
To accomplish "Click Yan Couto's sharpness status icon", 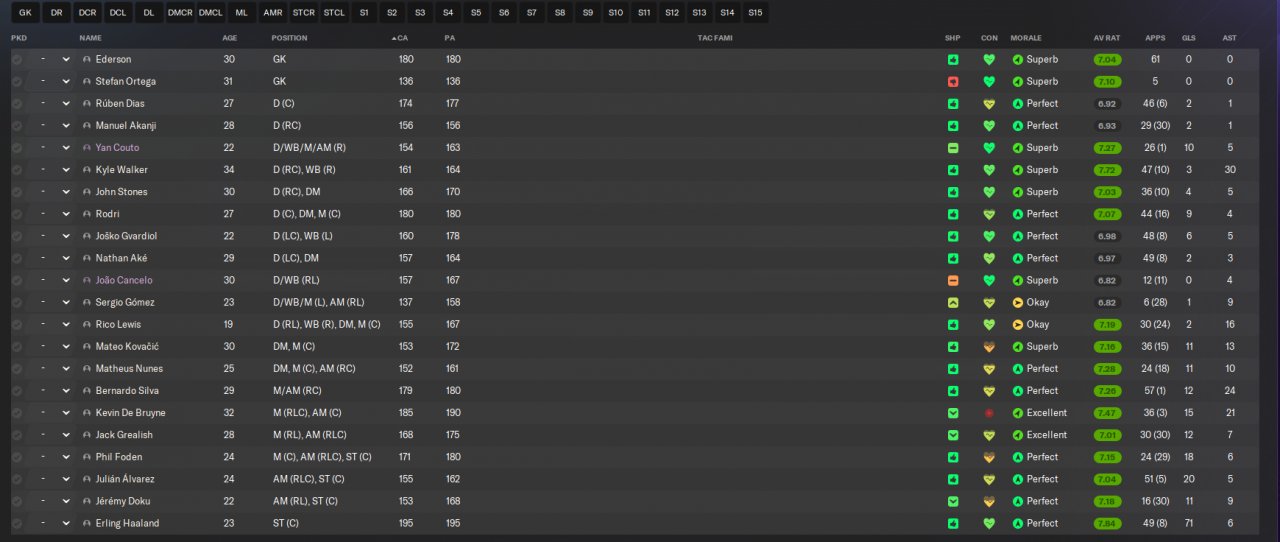I will tap(953, 148).
